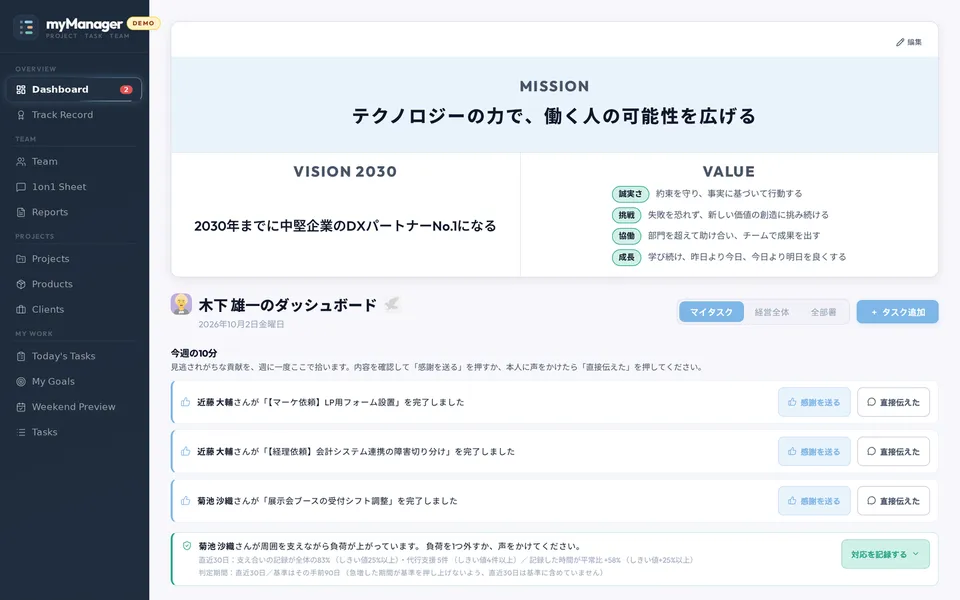Click the タスク追加 button

(897, 312)
